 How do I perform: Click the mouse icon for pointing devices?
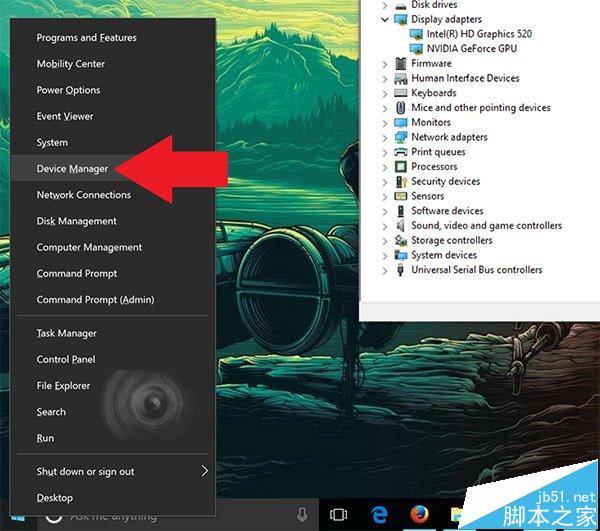click(x=401, y=108)
